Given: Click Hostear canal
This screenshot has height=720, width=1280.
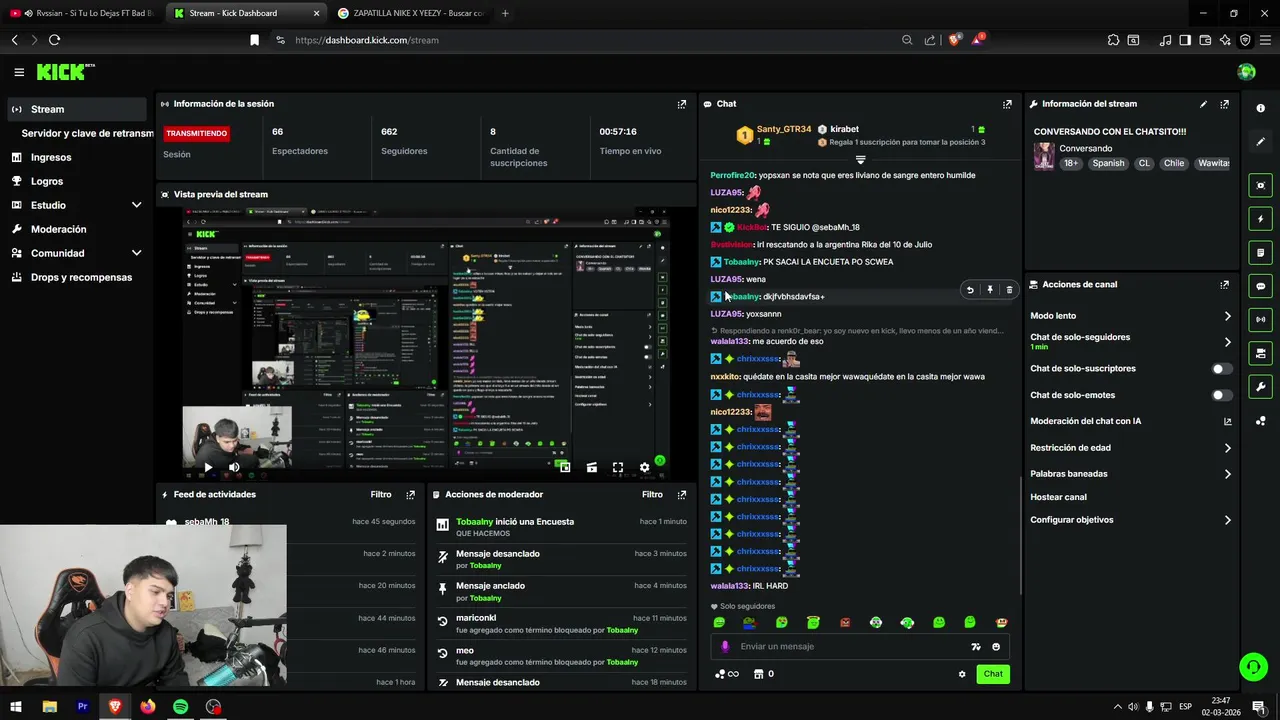Looking at the screenshot, I should (1058, 497).
